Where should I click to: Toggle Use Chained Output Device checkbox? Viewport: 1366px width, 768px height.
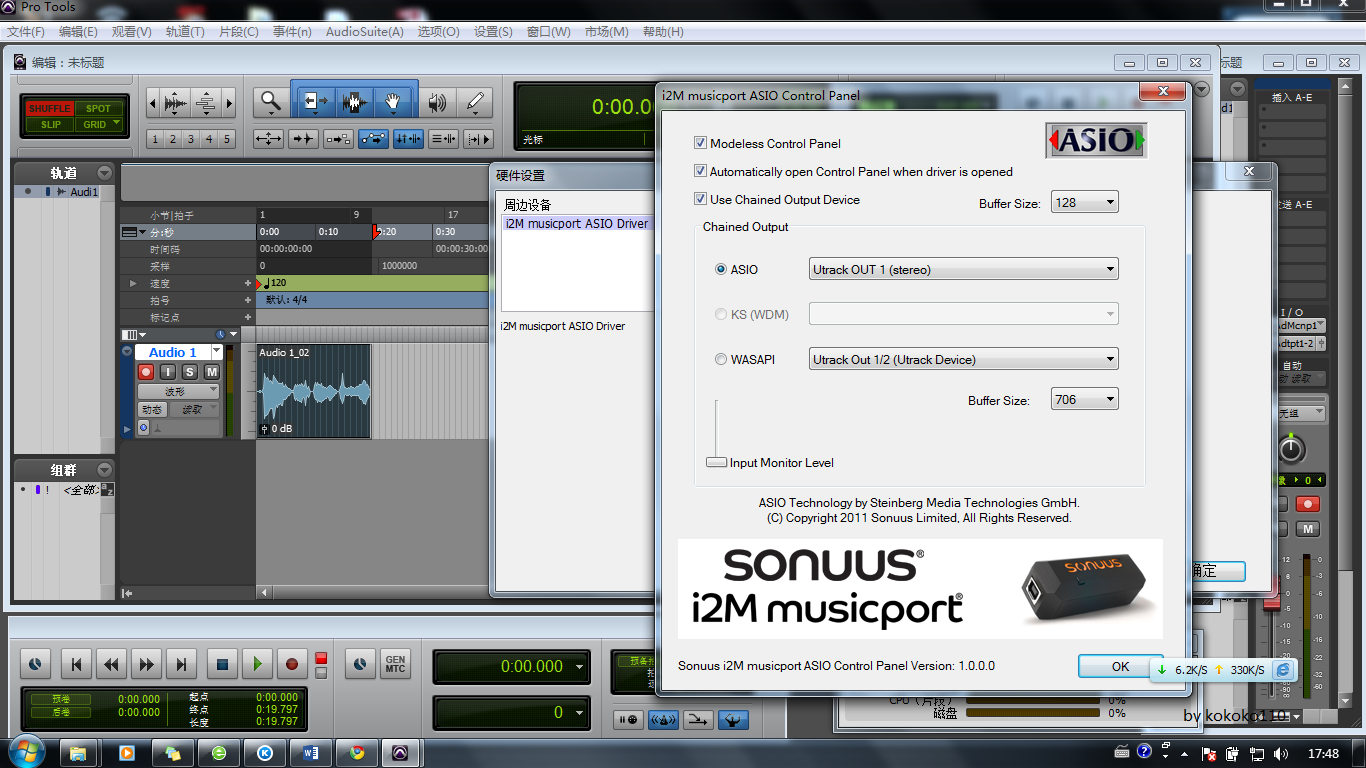(x=700, y=199)
